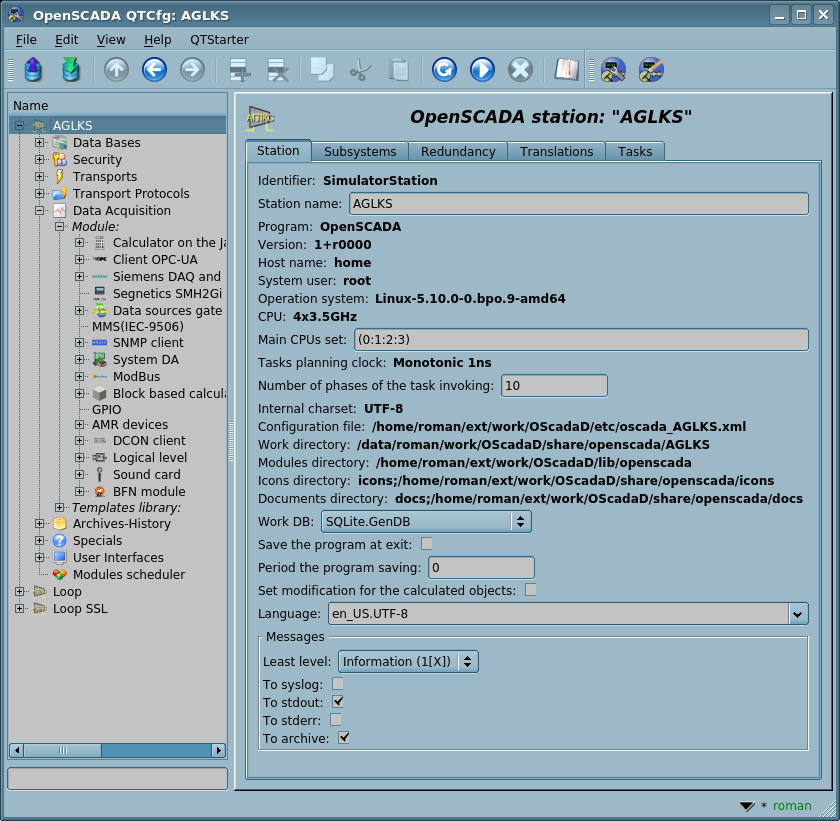Click the Cut scissors icon
The height and width of the screenshot is (821, 840).
pyautogui.click(x=360, y=70)
